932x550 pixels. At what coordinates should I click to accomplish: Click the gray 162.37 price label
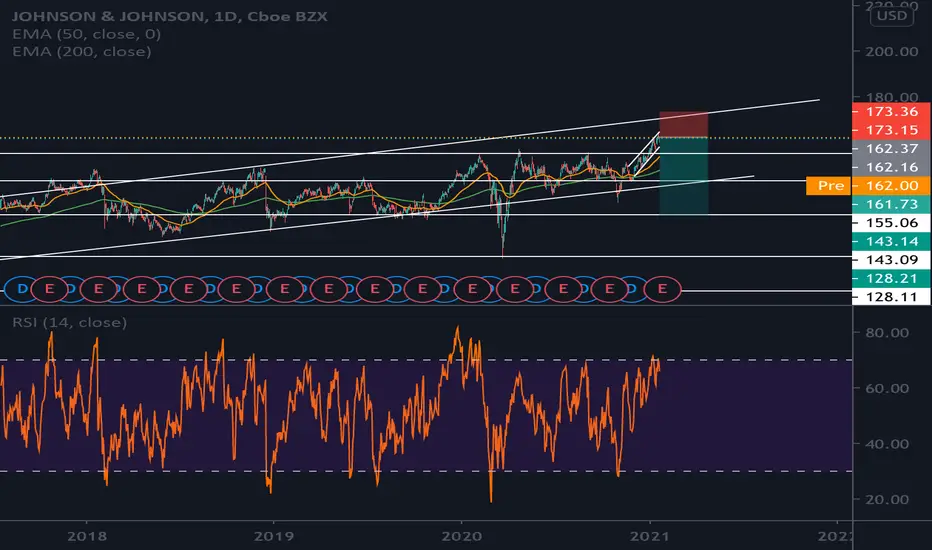pos(891,149)
